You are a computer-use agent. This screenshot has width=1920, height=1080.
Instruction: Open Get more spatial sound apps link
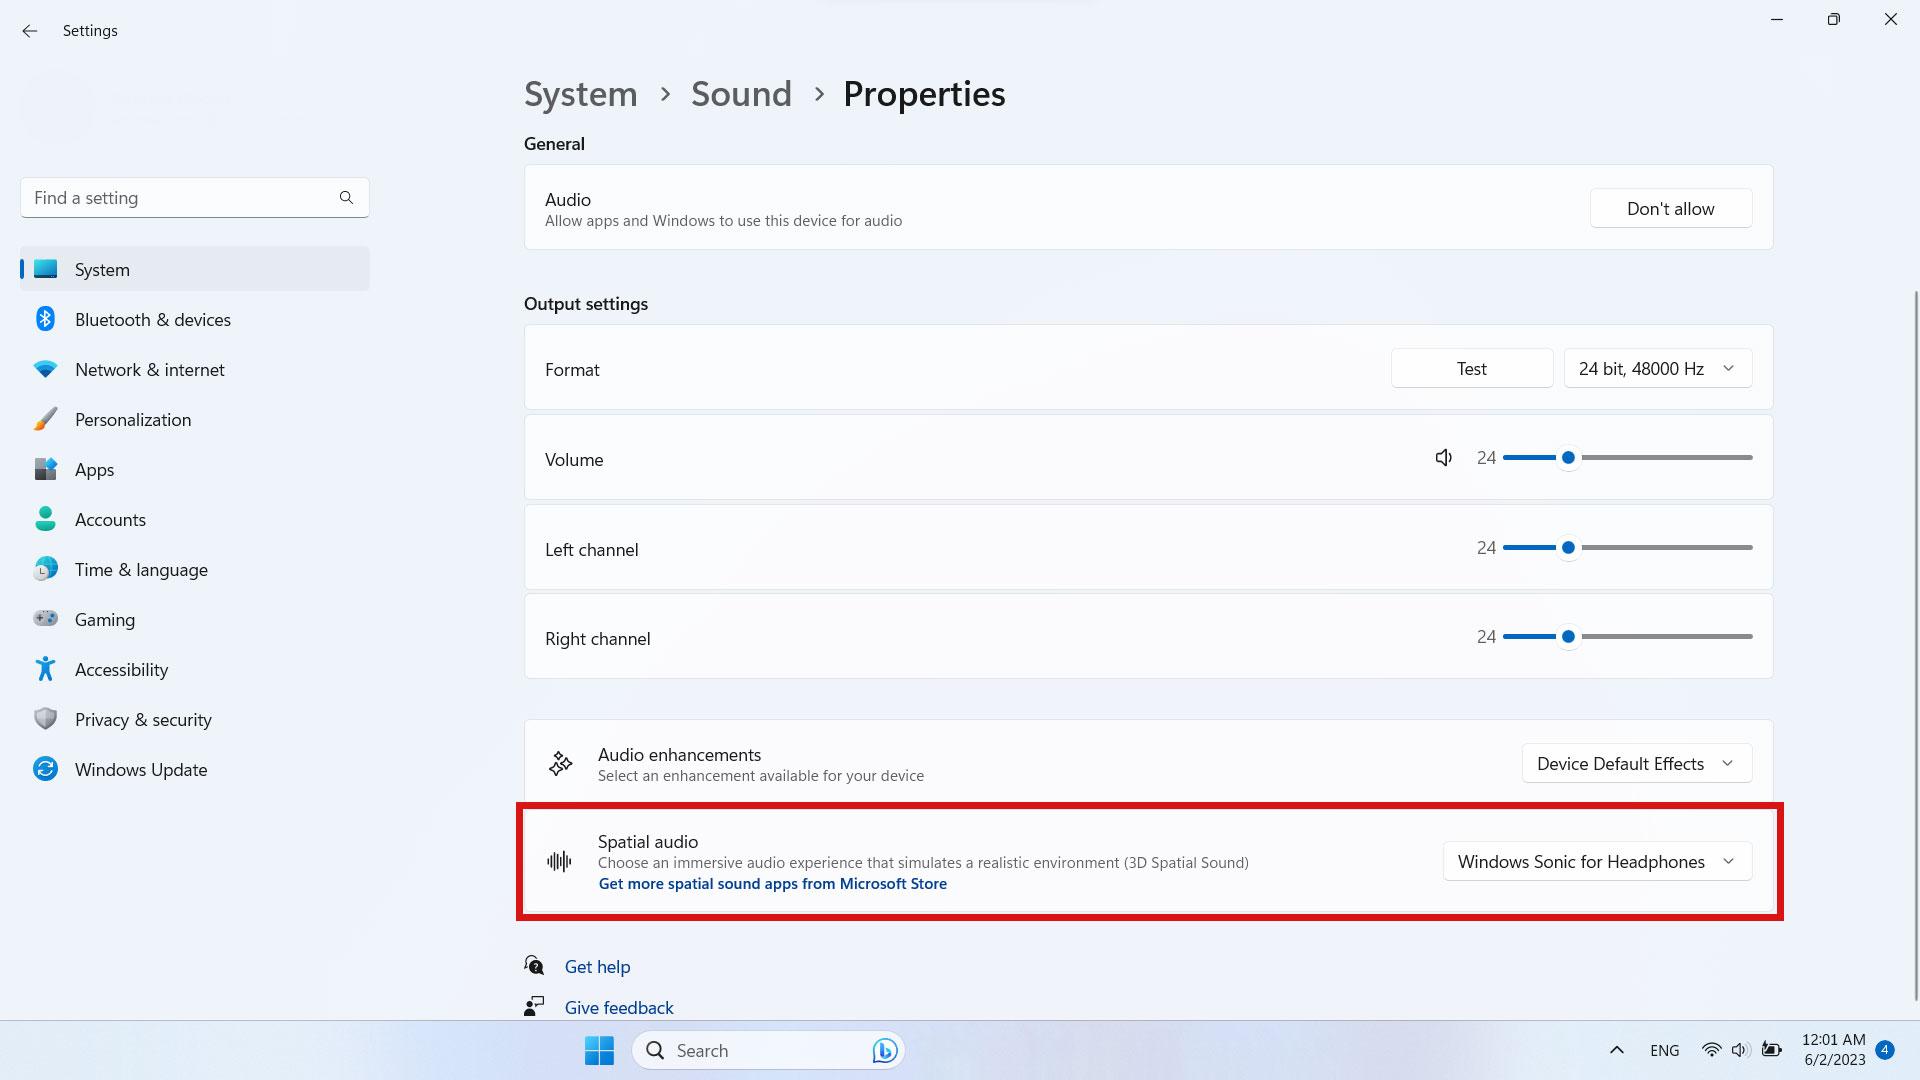(772, 884)
